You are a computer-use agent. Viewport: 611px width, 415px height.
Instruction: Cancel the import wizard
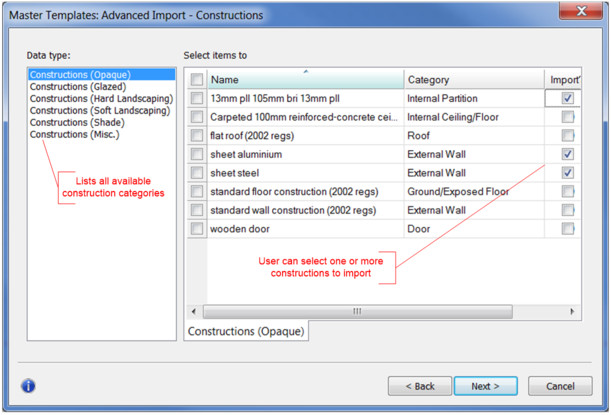[x=560, y=386]
